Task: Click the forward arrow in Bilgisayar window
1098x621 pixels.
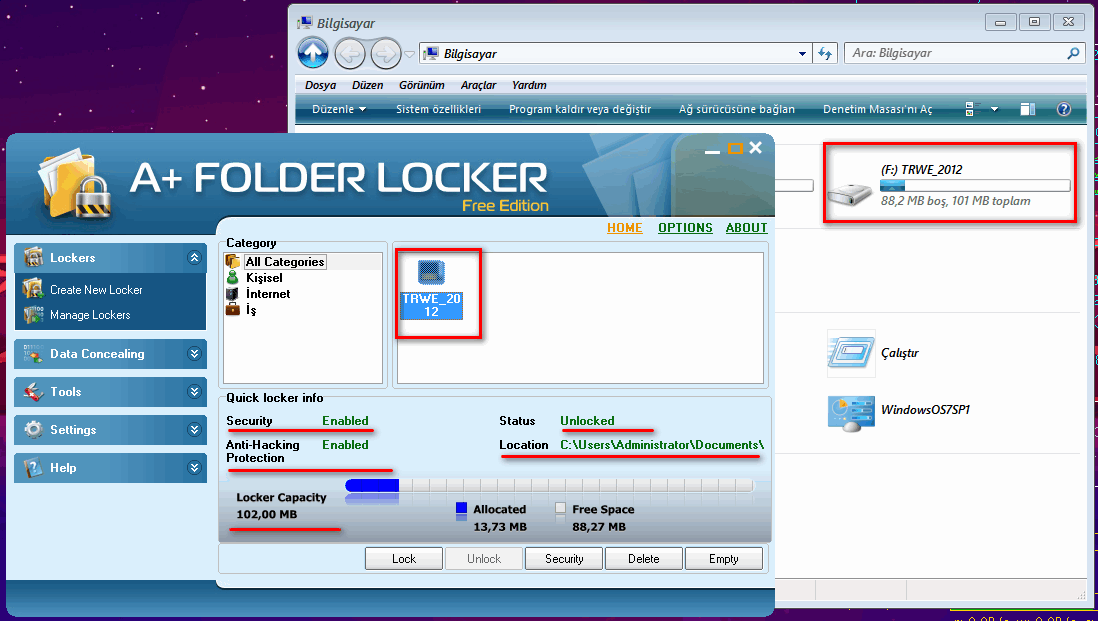Action: tap(386, 54)
